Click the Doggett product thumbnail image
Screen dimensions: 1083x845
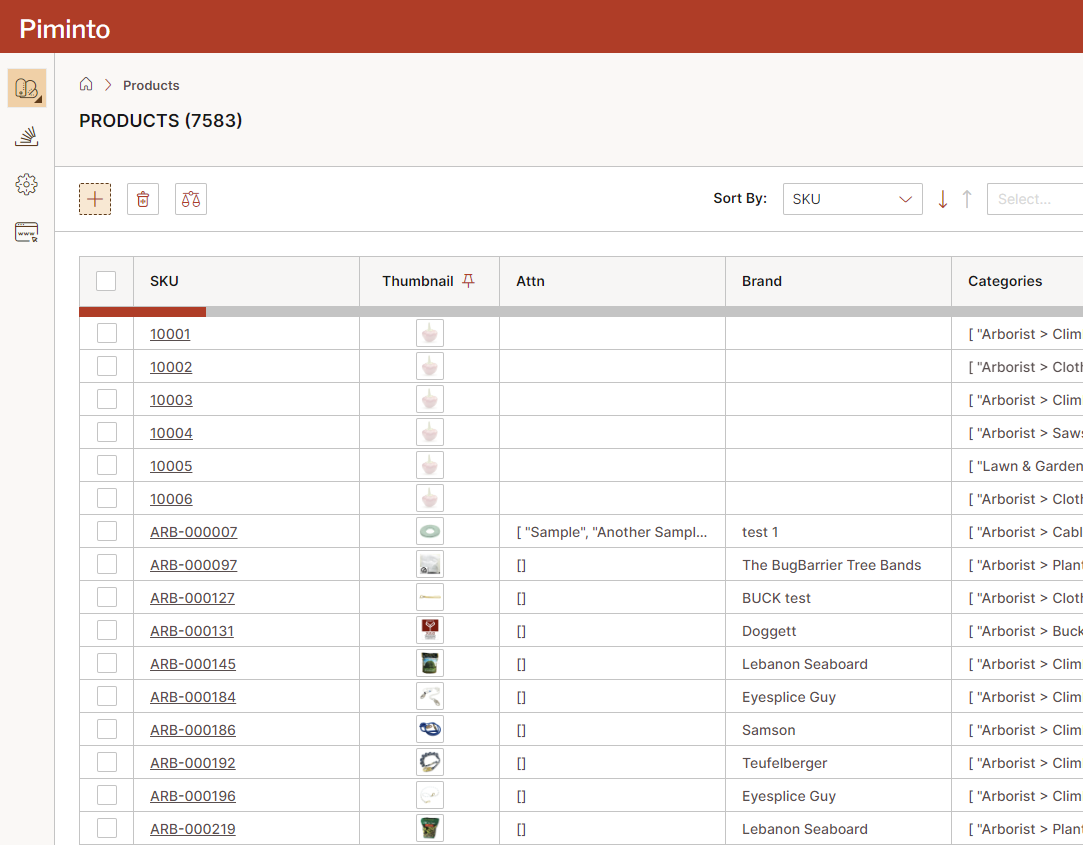(x=430, y=630)
